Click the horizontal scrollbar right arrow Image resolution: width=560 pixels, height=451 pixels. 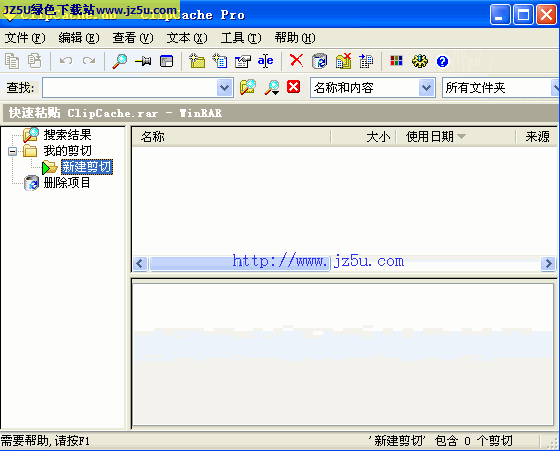548,264
